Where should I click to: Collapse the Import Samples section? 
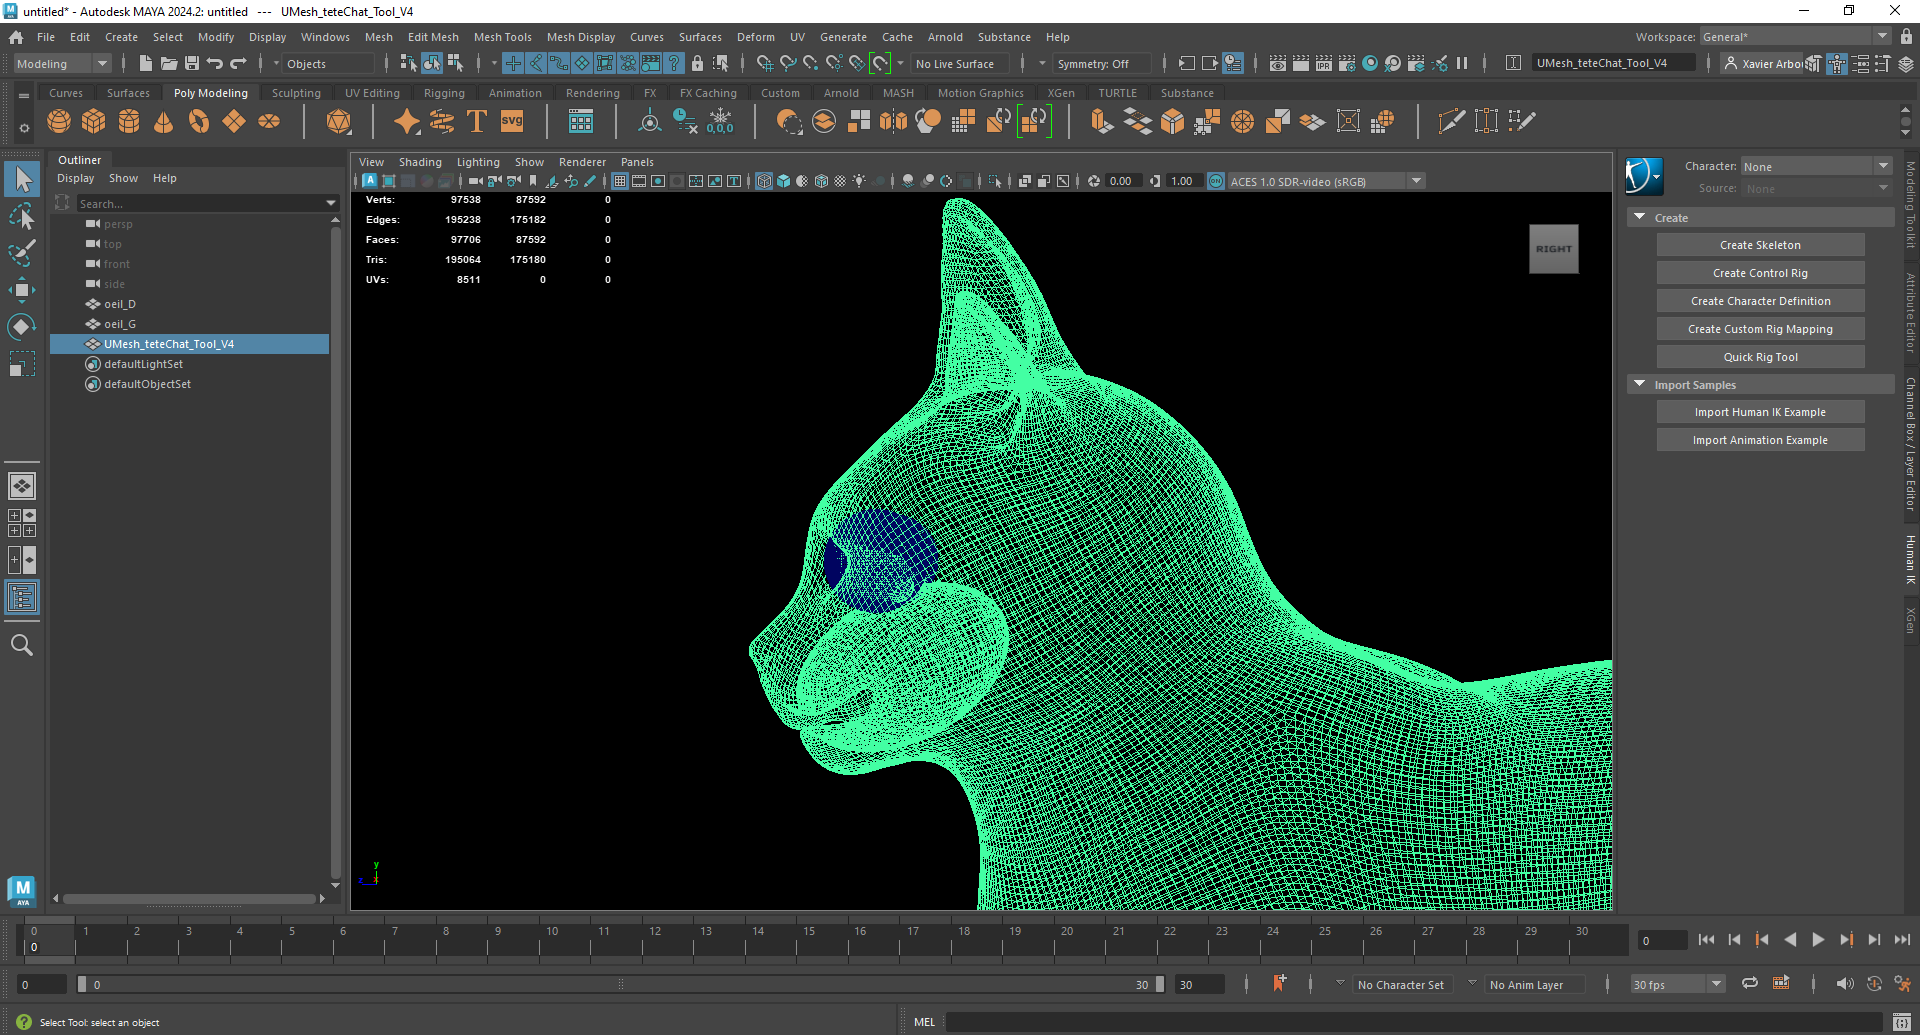(1639, 384)
